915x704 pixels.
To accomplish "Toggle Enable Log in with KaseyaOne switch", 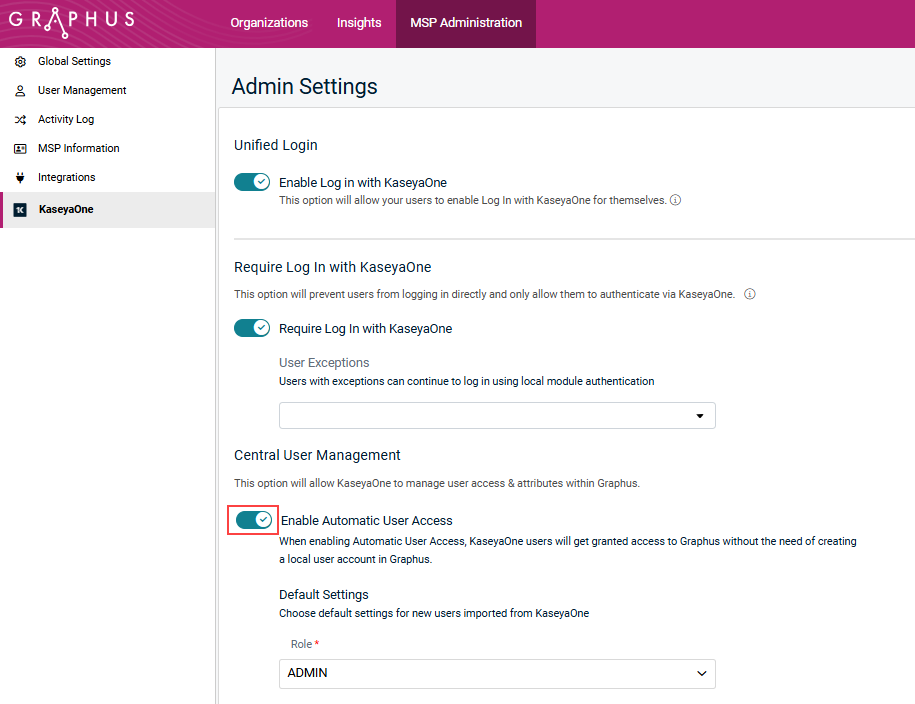I will [252, 182].
